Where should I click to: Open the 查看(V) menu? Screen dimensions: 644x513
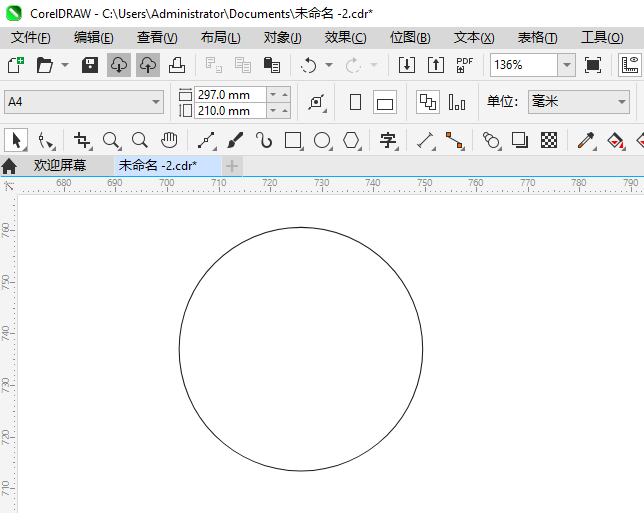click(x=157, y=38)
